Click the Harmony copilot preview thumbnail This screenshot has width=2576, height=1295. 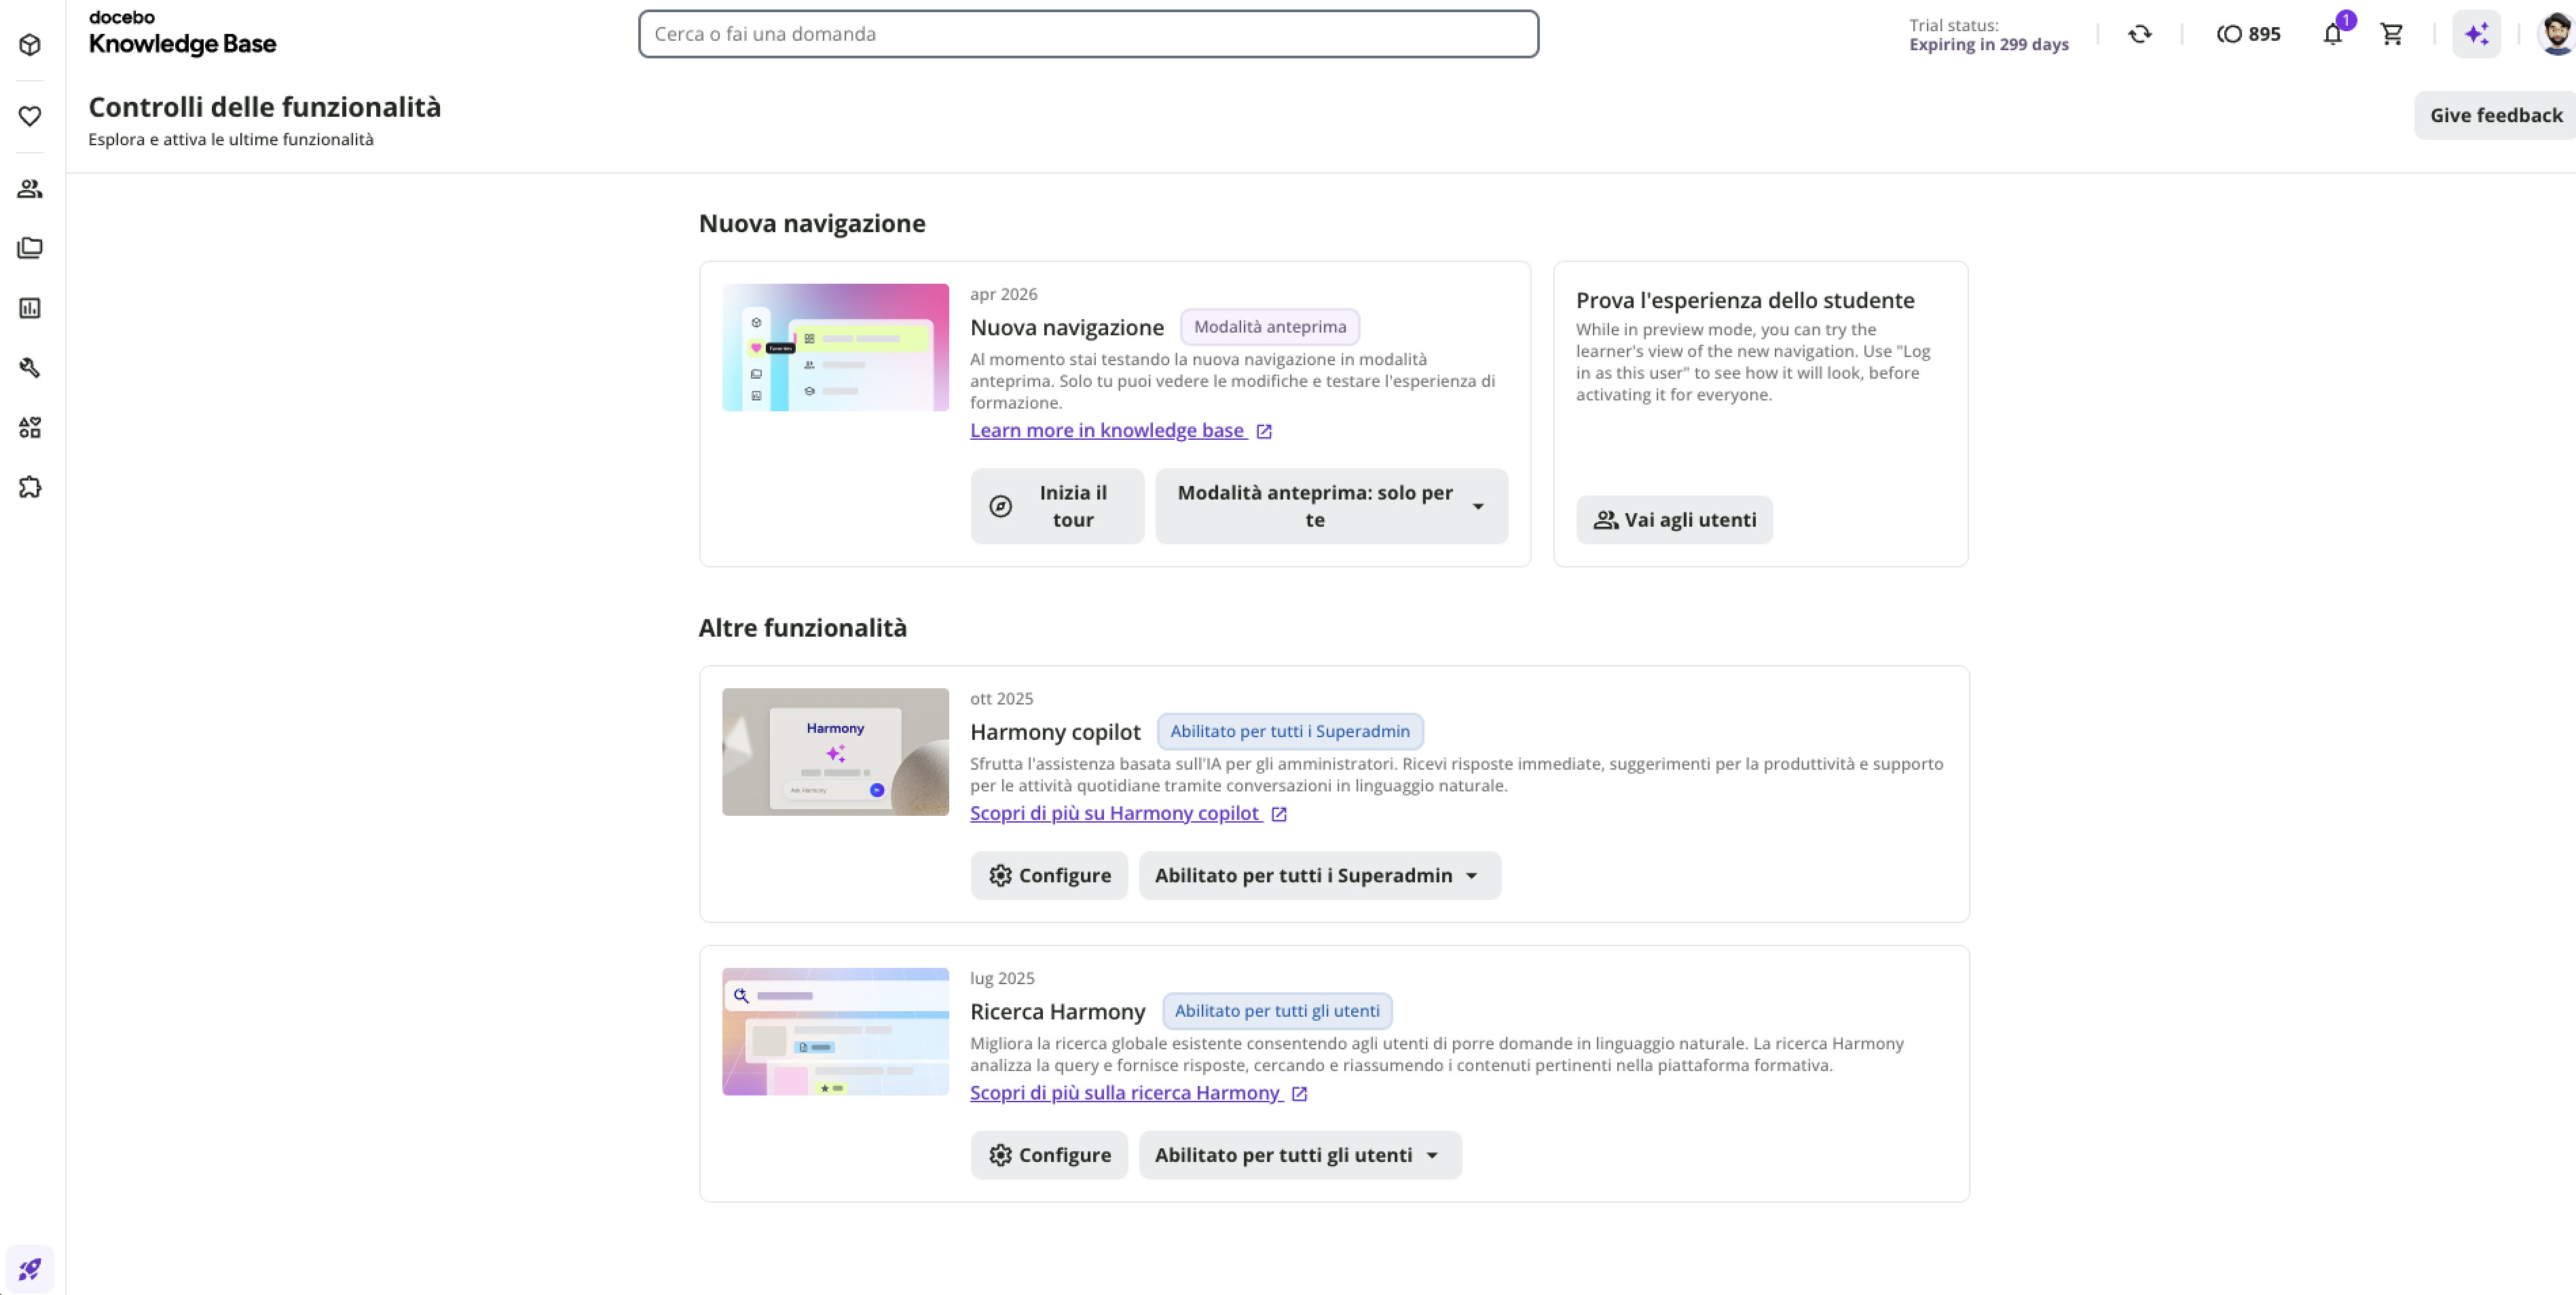pos(835,752)
